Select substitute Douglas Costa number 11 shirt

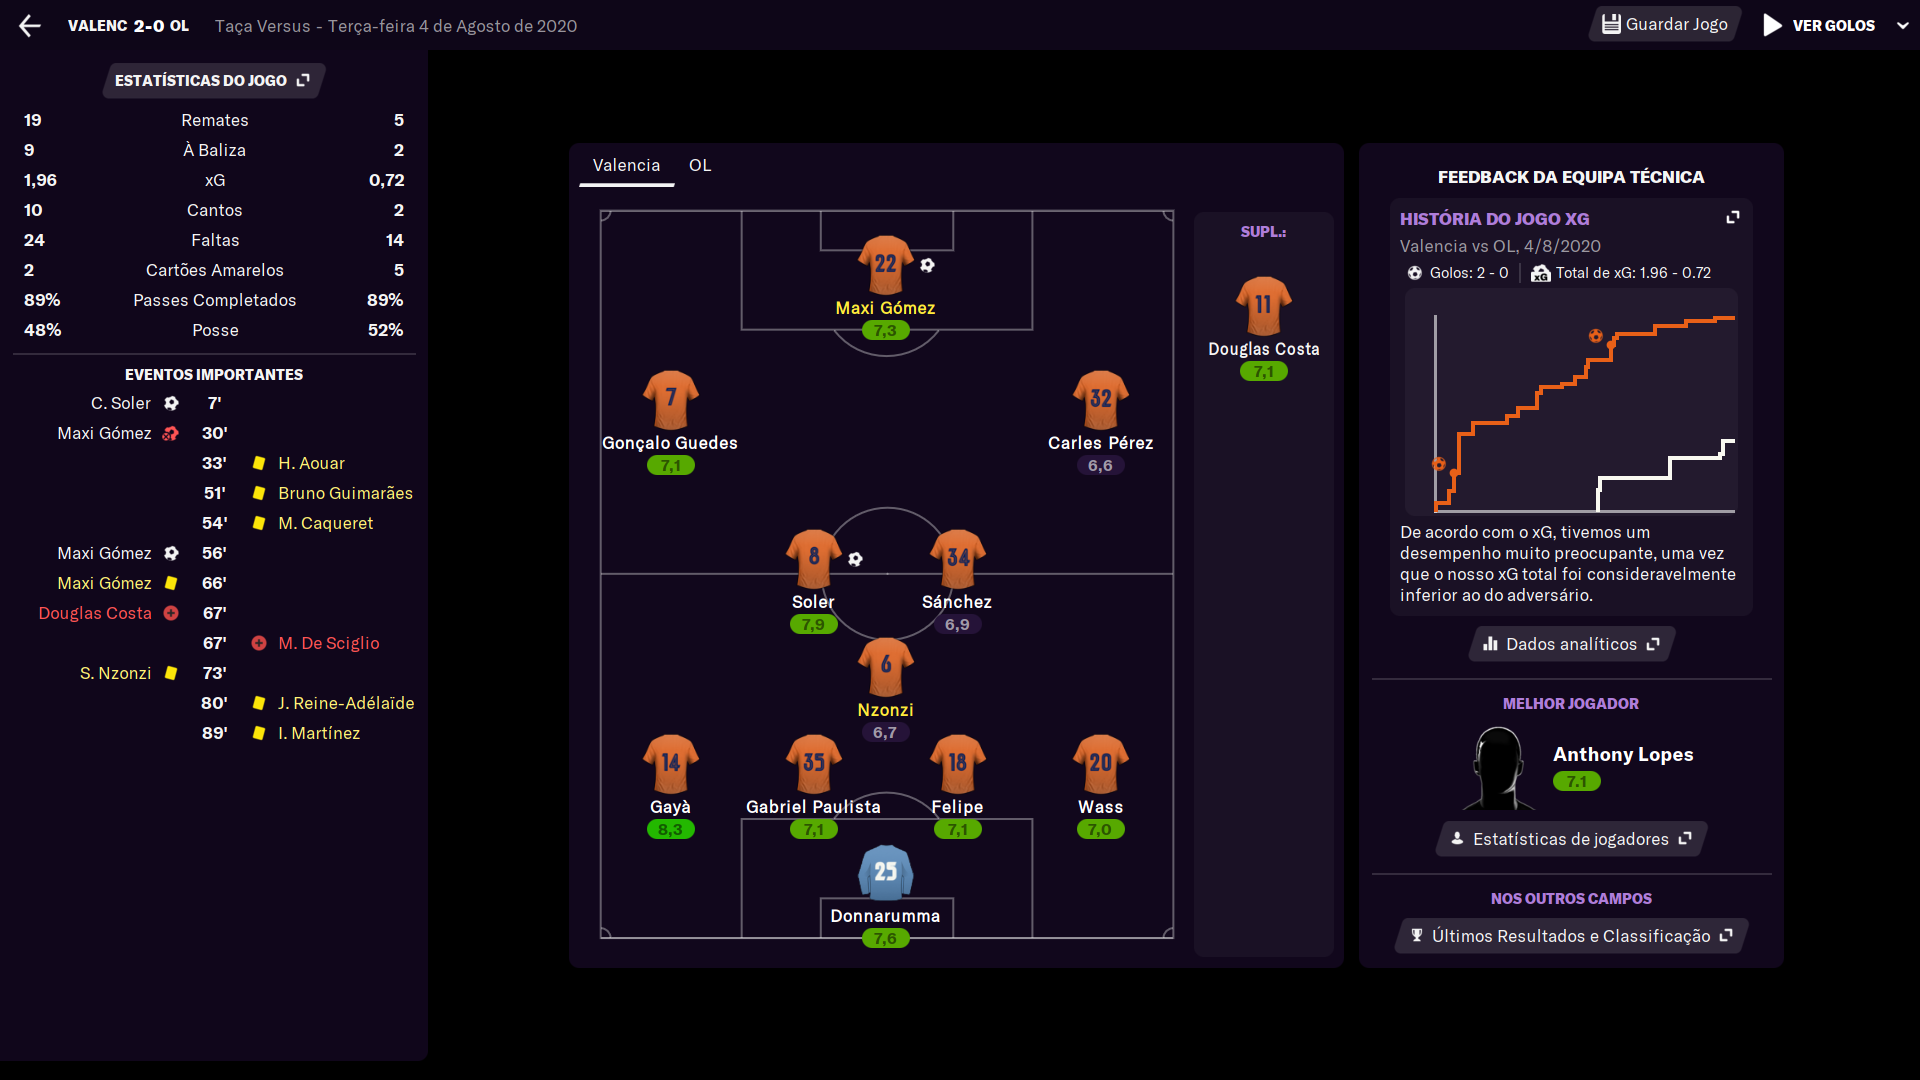(x=1263, y=305)
